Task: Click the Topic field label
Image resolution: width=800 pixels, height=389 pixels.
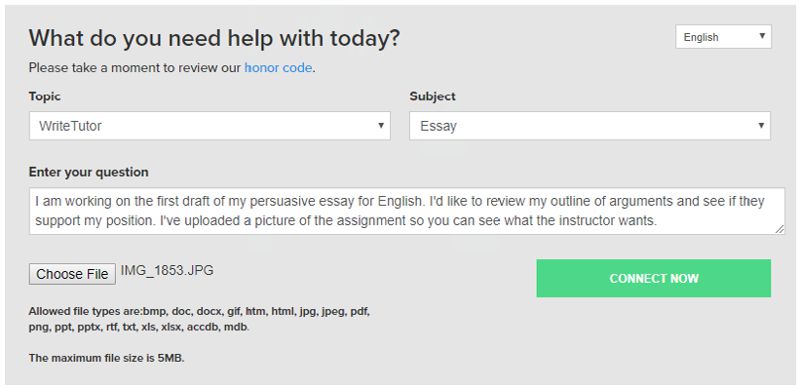Action: [44, 96]
